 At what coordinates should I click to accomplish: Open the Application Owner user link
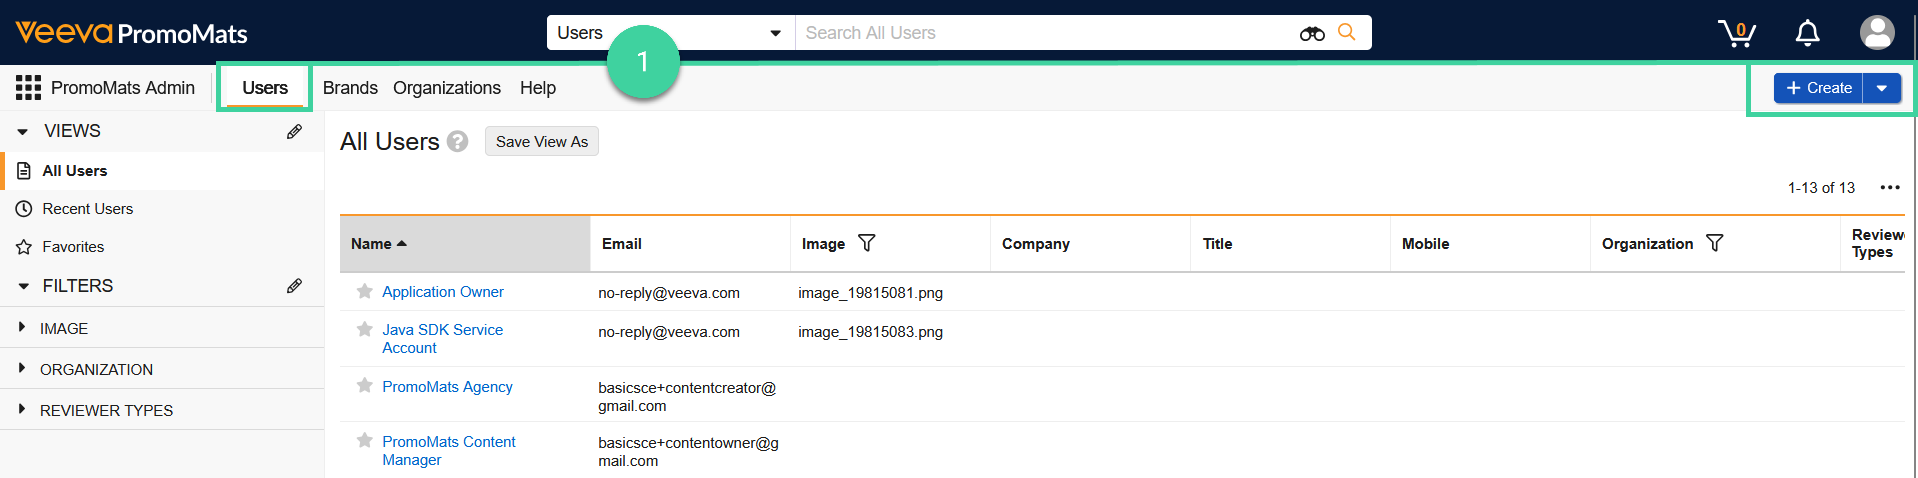point(443,292)
